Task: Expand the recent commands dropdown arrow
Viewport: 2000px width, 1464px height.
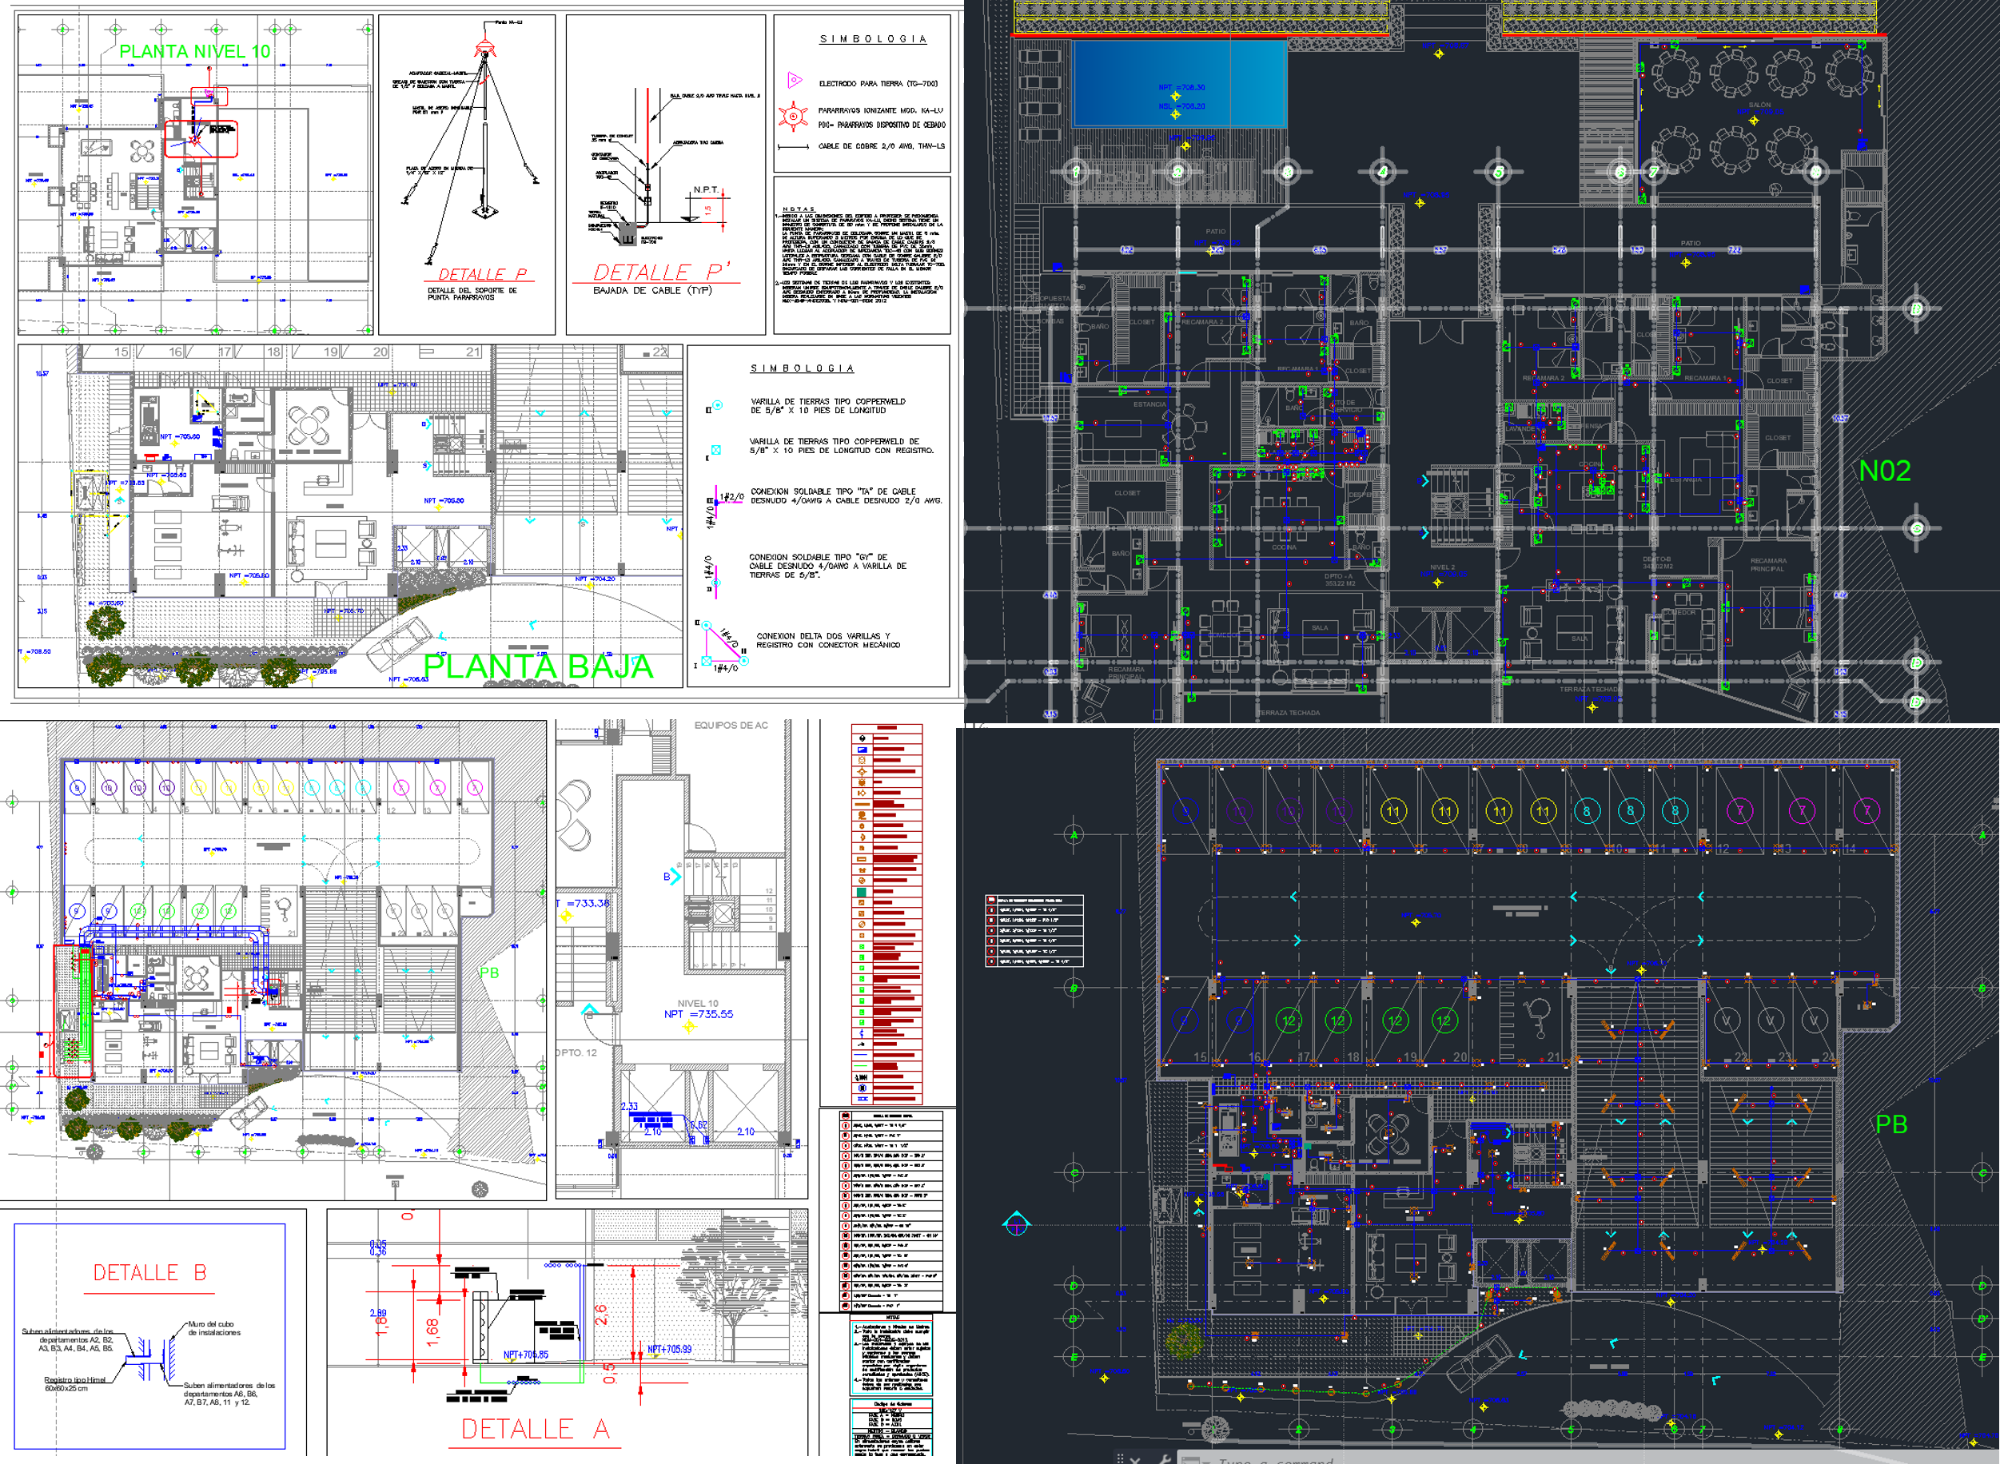Action: [1205, 1462]
